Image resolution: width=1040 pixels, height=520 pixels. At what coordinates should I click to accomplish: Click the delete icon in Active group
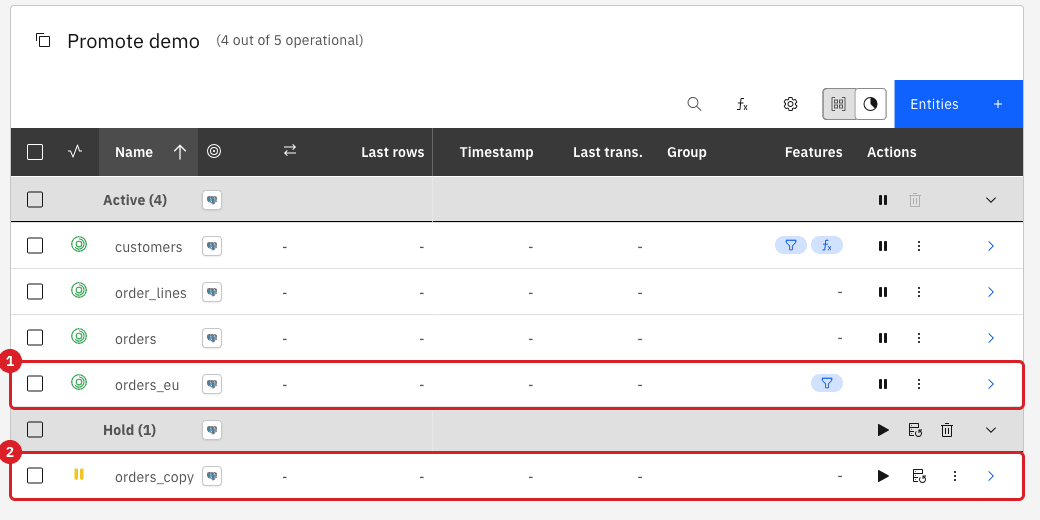pyautogui.click(x=915, y=200)
